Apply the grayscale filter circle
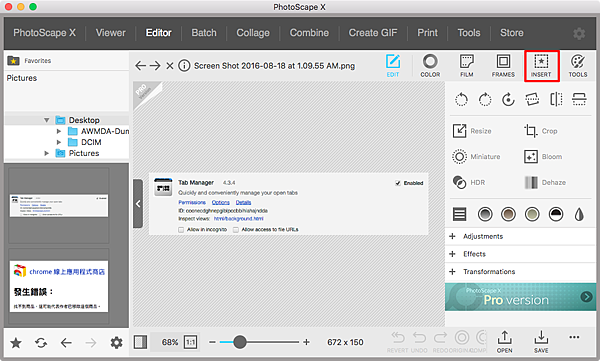The image size is (600, 361). coord(485,214)
